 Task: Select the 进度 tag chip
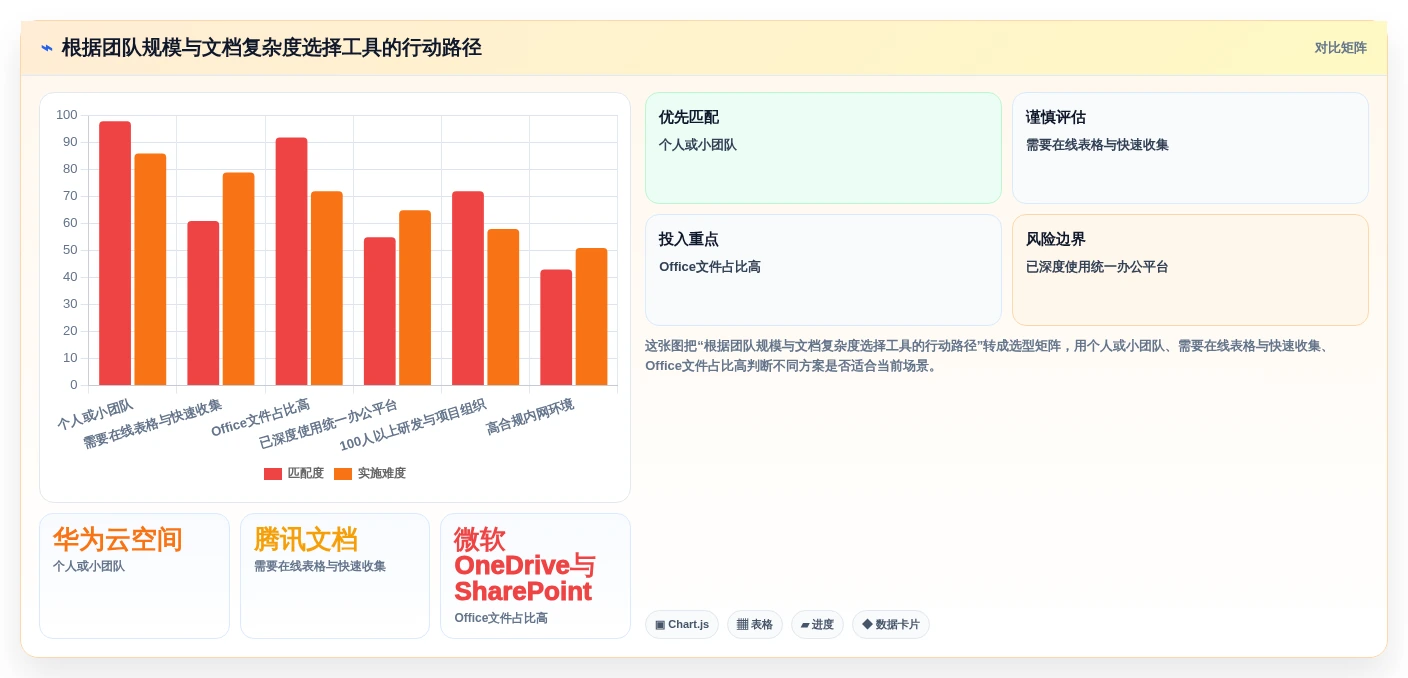[817, 624]
